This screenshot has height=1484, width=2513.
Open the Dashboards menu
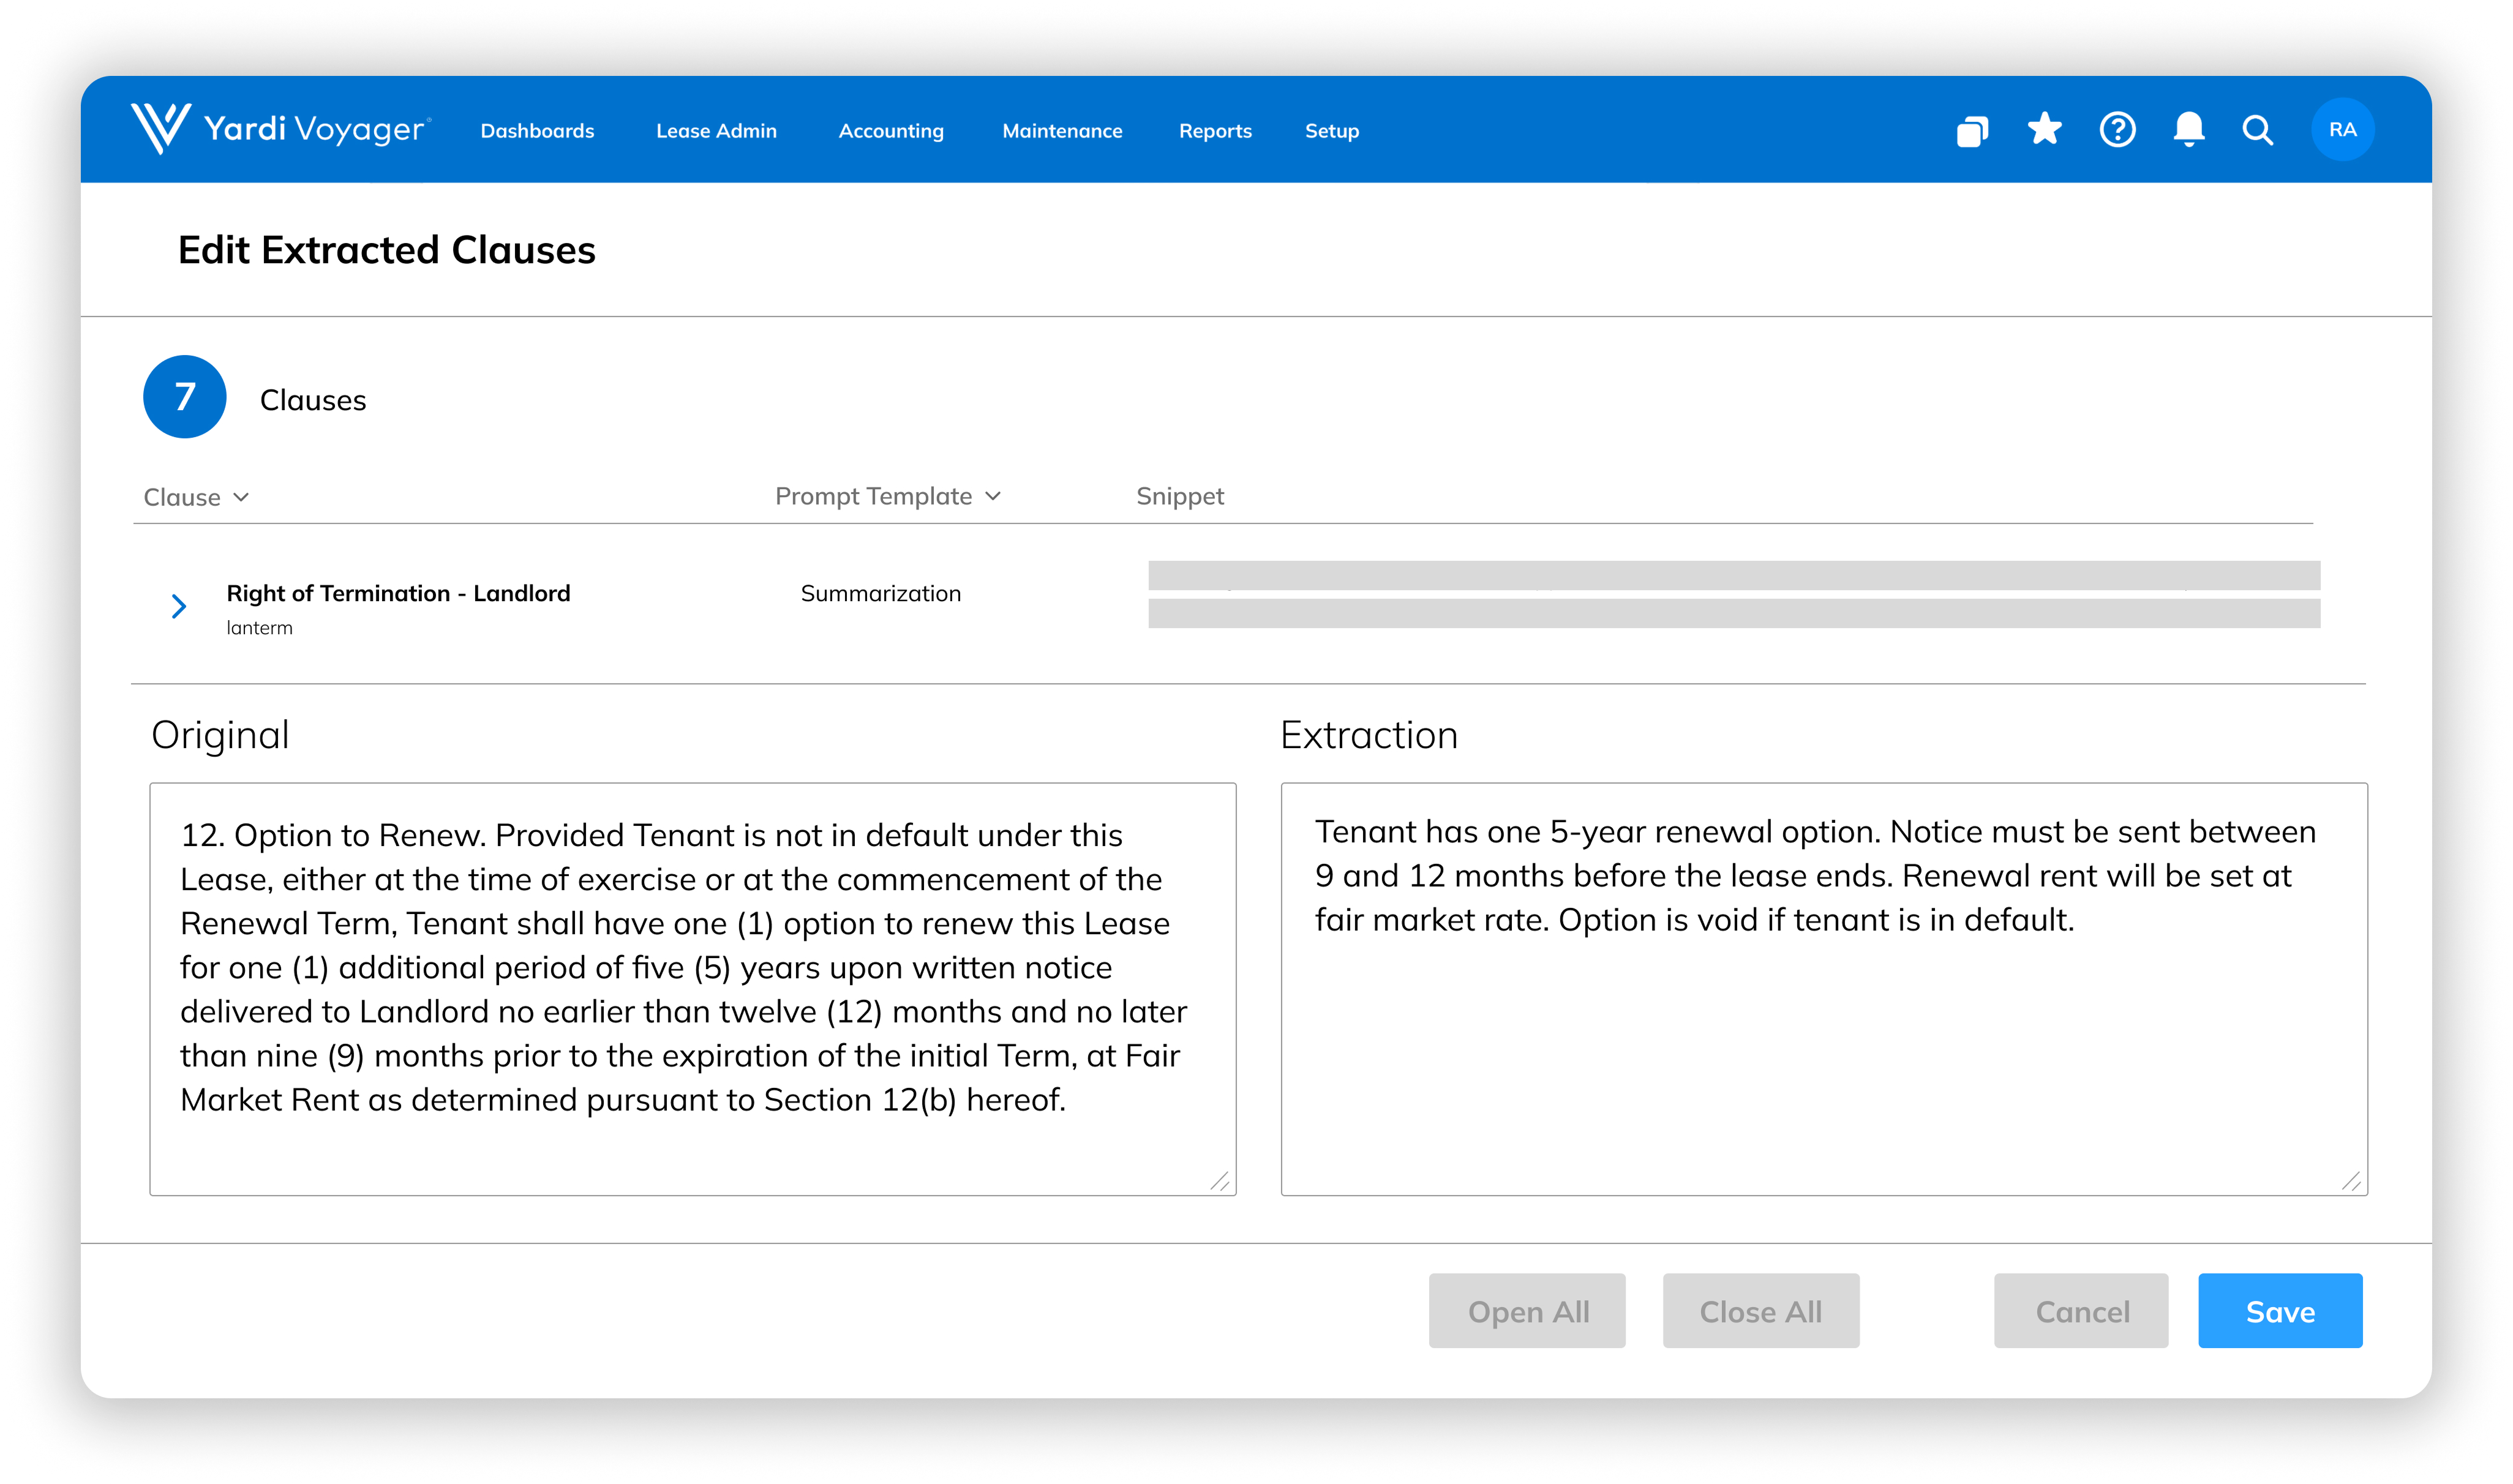[x=537, y=131]
